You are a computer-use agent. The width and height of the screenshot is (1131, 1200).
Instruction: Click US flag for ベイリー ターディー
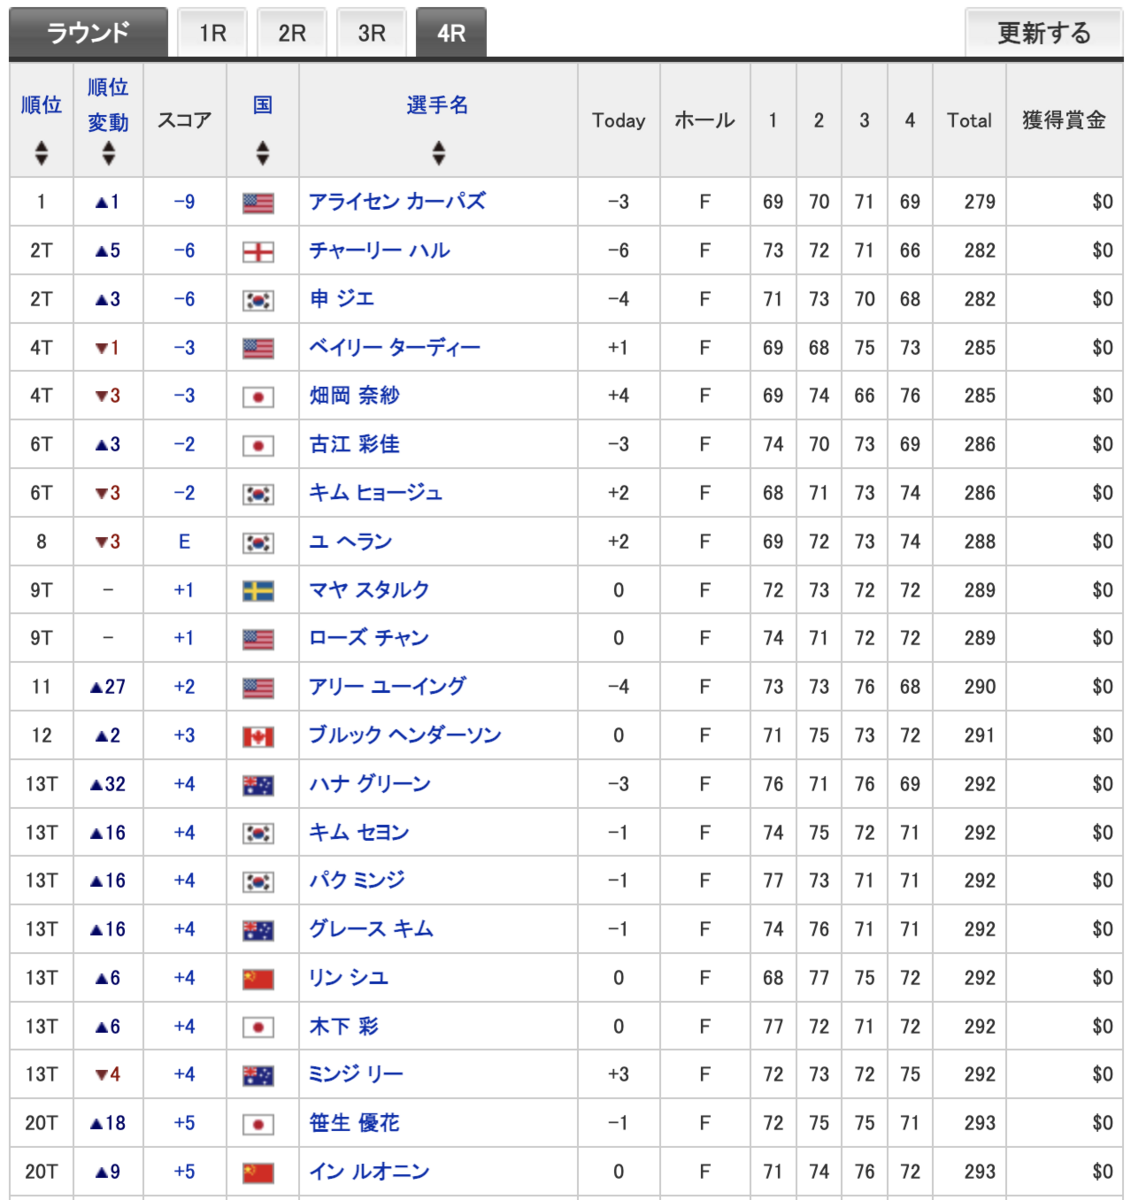point(258,349)
